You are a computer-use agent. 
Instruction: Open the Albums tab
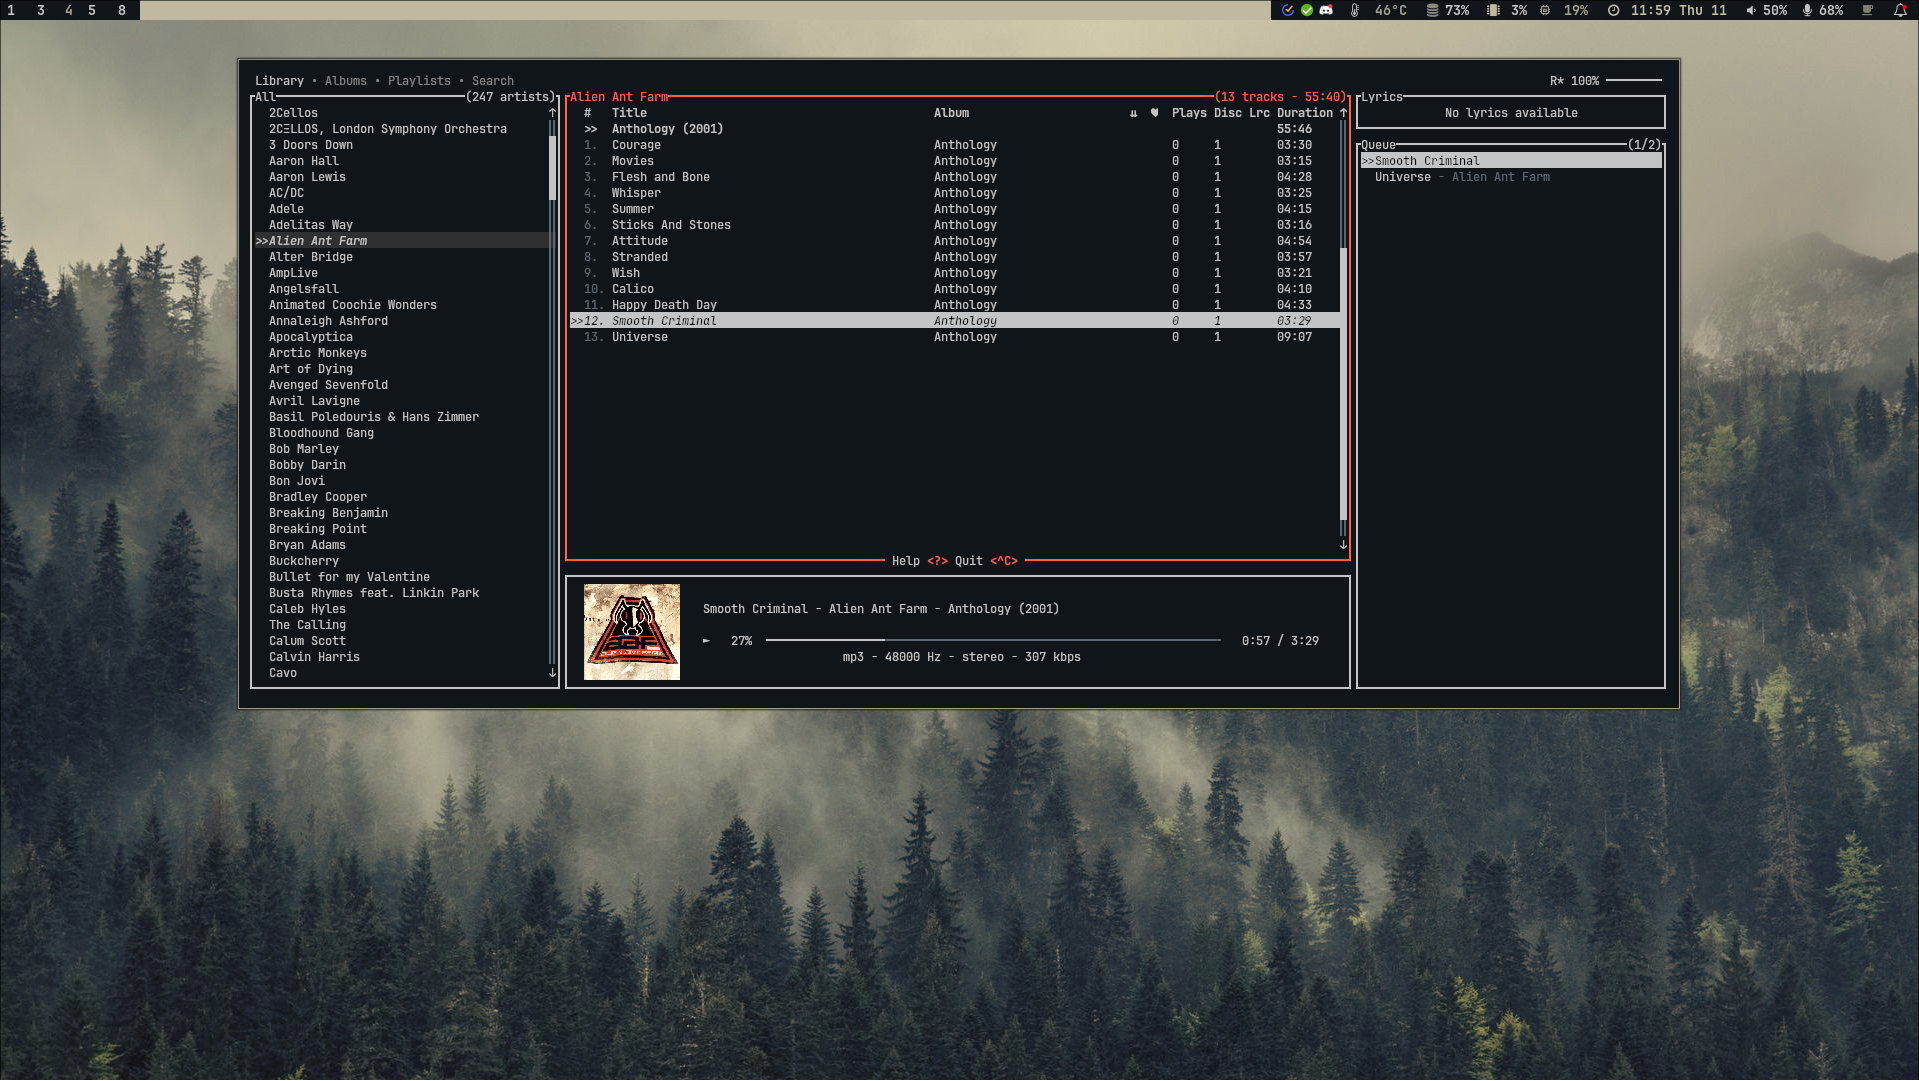coord(346,81)
